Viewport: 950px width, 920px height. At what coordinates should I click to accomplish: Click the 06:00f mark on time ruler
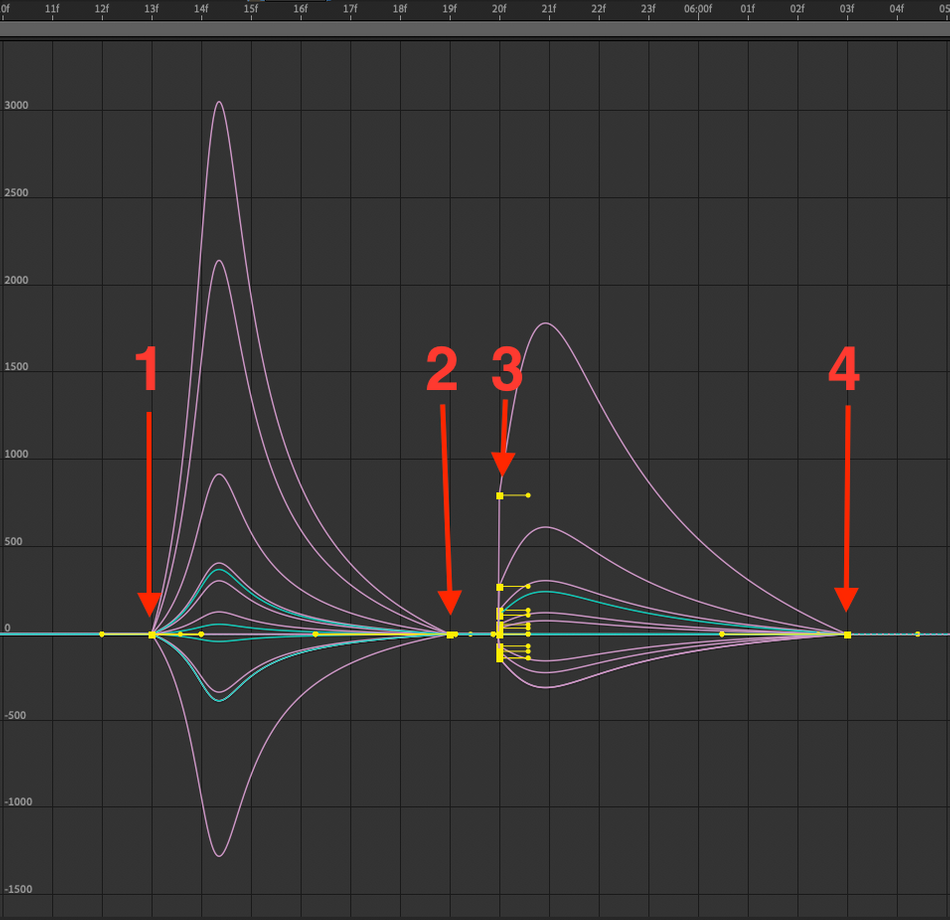(x=698, y=9)
